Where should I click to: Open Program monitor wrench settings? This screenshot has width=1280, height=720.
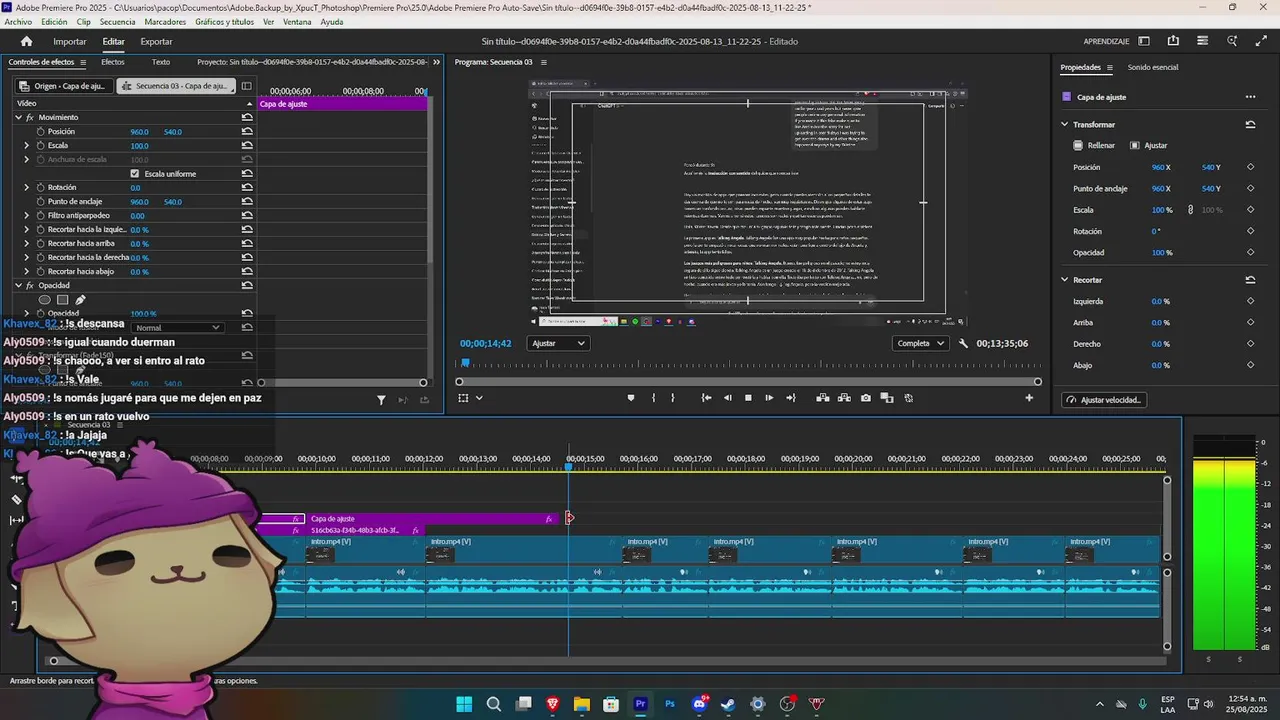(x=963, y=343)
